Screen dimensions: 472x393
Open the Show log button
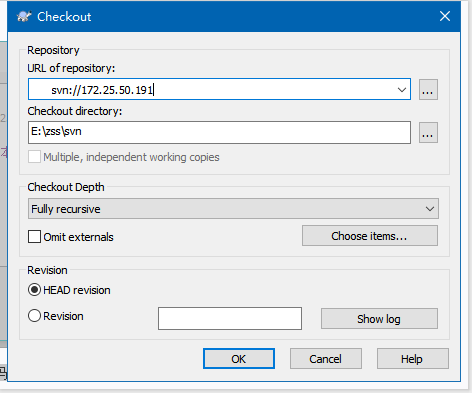point(379,319)
